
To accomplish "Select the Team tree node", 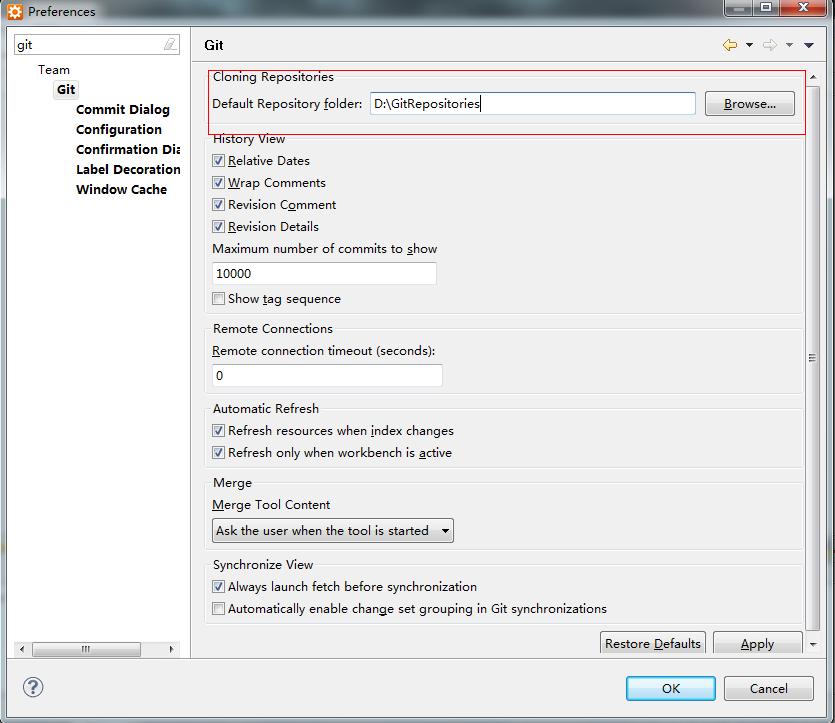I will tap(54, 70).
